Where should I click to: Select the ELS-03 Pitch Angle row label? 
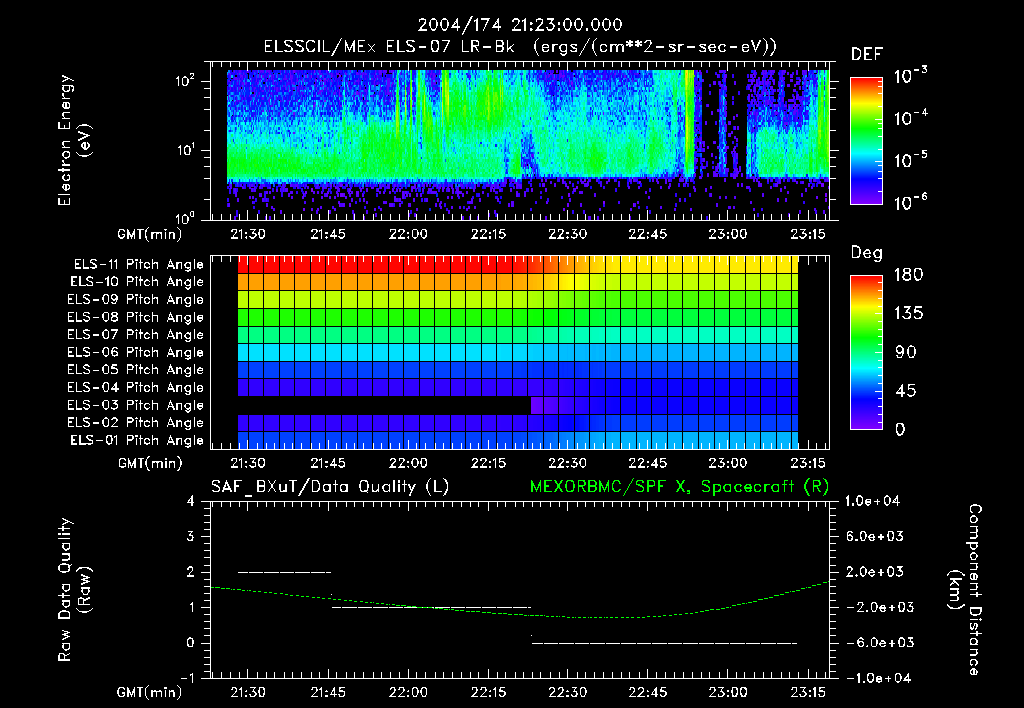coord(136,405)
